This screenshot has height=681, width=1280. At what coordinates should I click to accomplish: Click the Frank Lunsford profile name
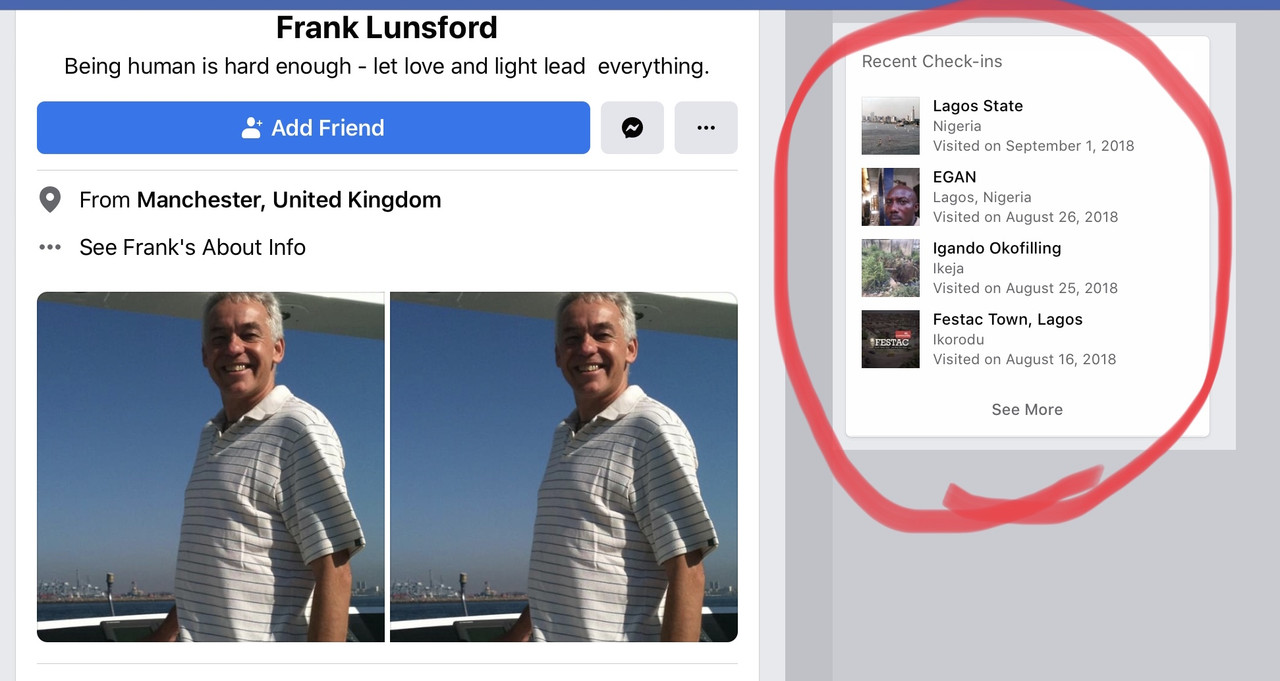[387, 27]
